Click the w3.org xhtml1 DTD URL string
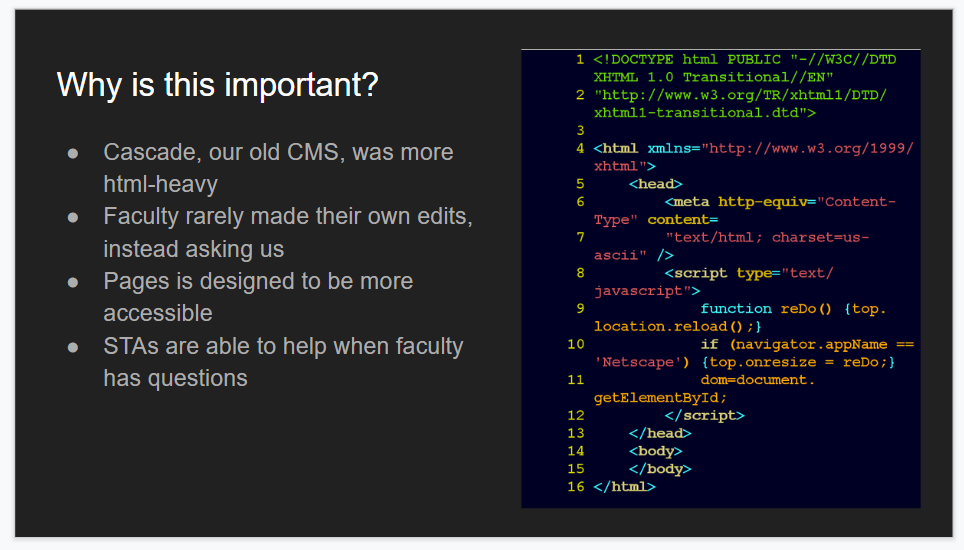Viewport: 964px width, 550px height. (740, 104)
